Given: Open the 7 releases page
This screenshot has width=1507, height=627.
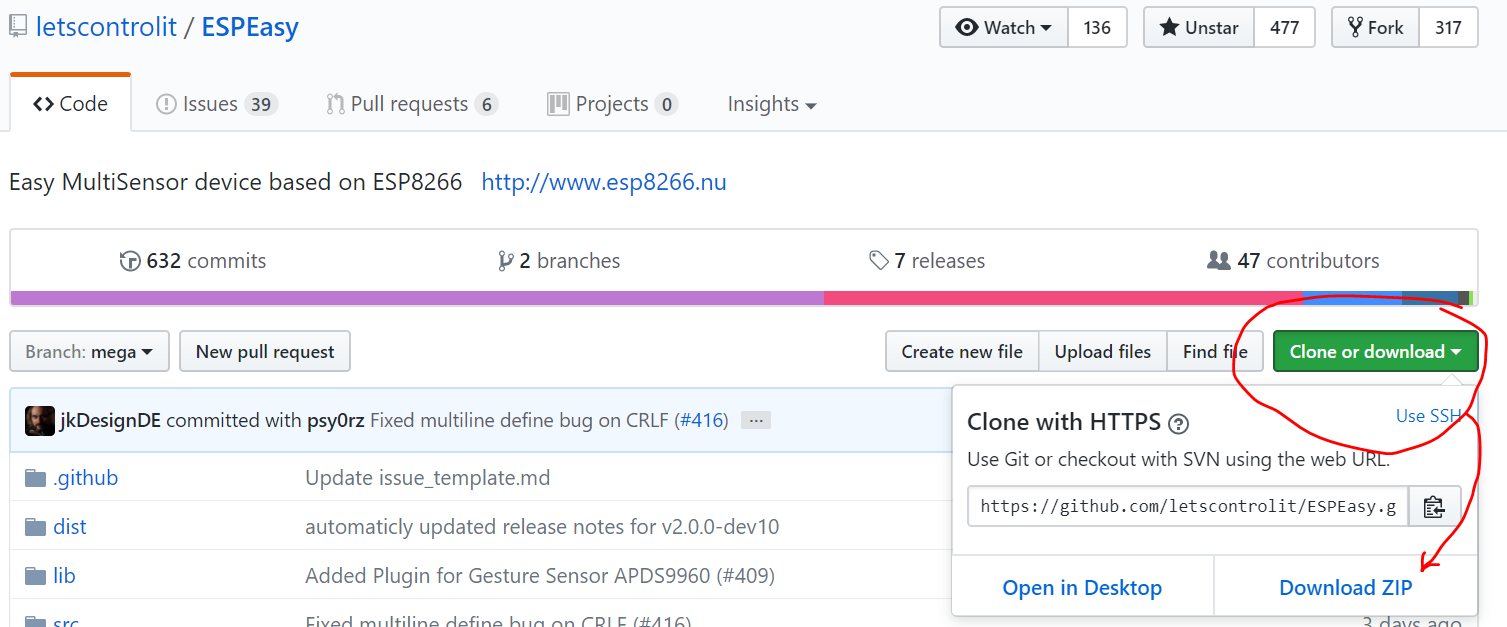Looking at the screenshot, I should (x=927, y=261).
